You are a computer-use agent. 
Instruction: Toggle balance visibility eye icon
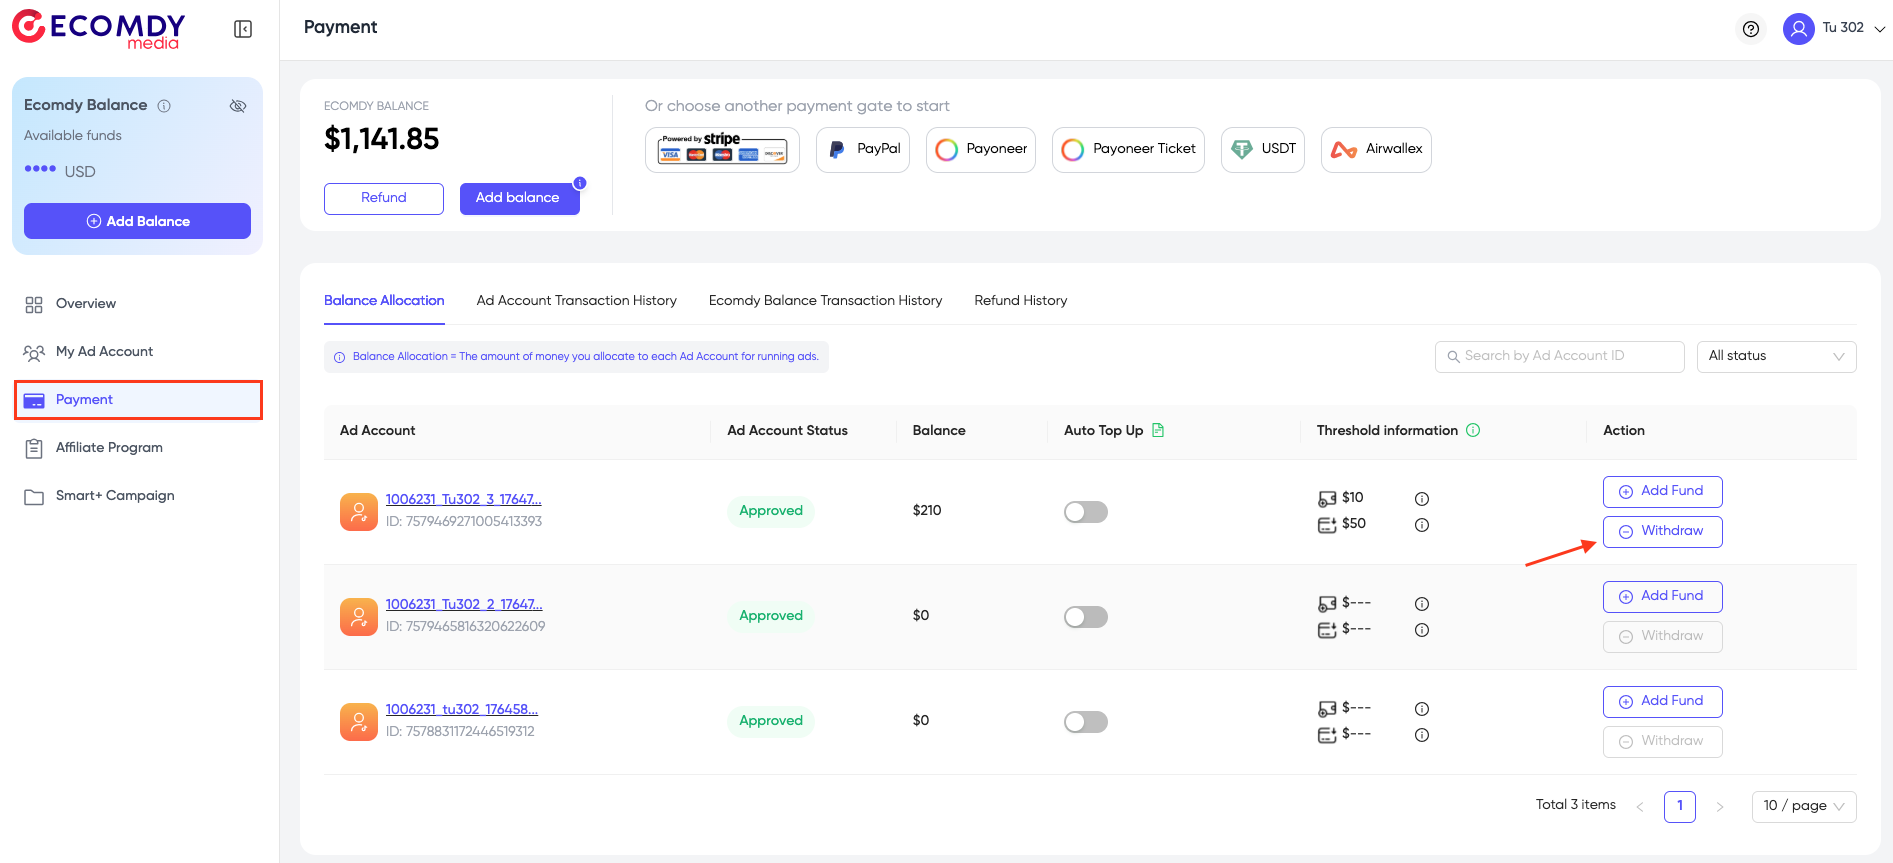(238, 106)
